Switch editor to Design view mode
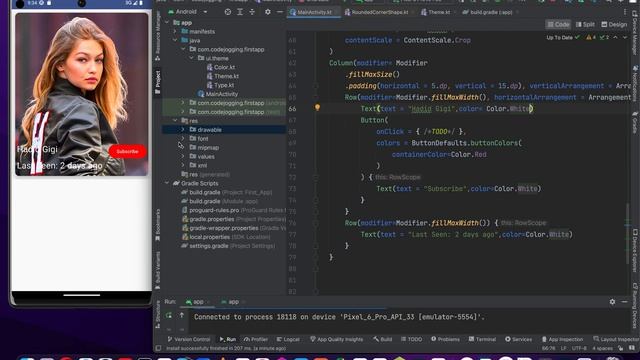 click(x=614, y=24)
